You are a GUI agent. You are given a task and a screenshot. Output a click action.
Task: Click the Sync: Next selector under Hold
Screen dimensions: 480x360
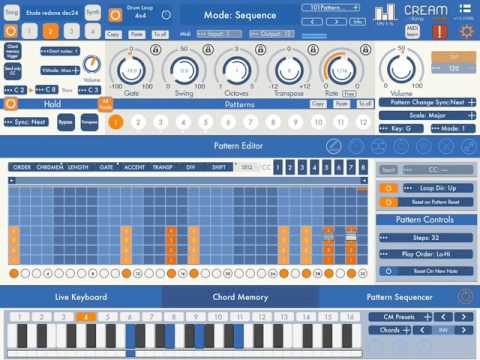point(26,122)
